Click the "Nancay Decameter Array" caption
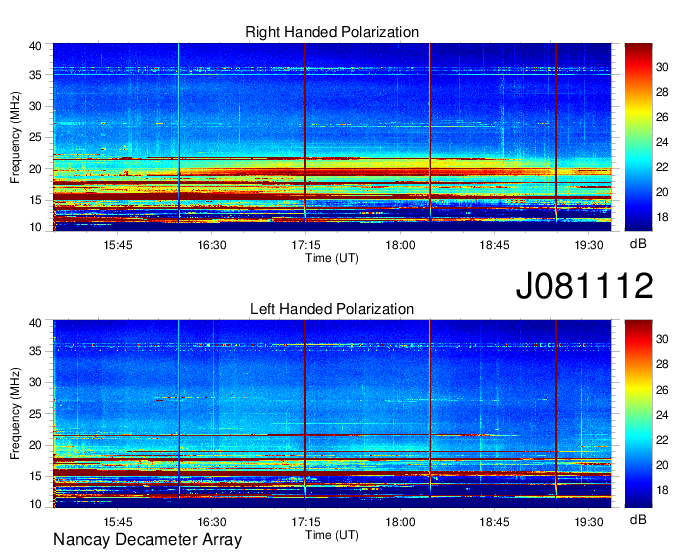The image size is (680, 552). pos(147,540)
